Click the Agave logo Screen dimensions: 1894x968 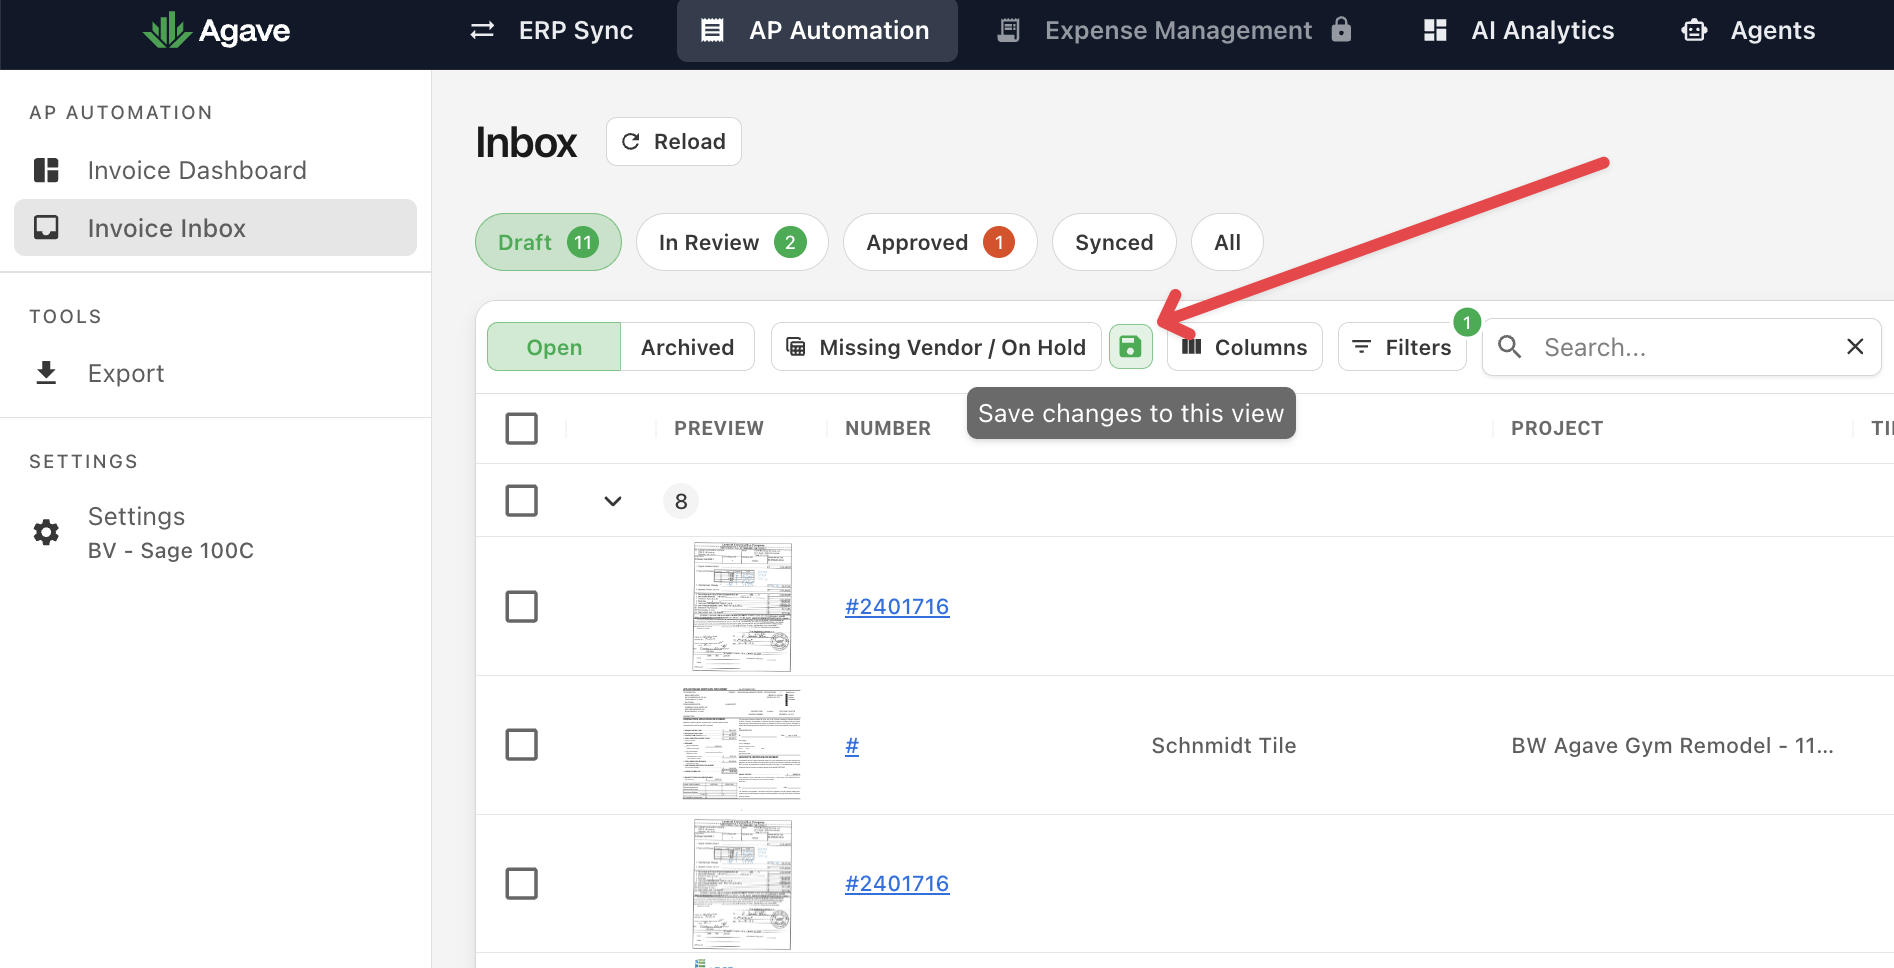(x=216, y=31)
